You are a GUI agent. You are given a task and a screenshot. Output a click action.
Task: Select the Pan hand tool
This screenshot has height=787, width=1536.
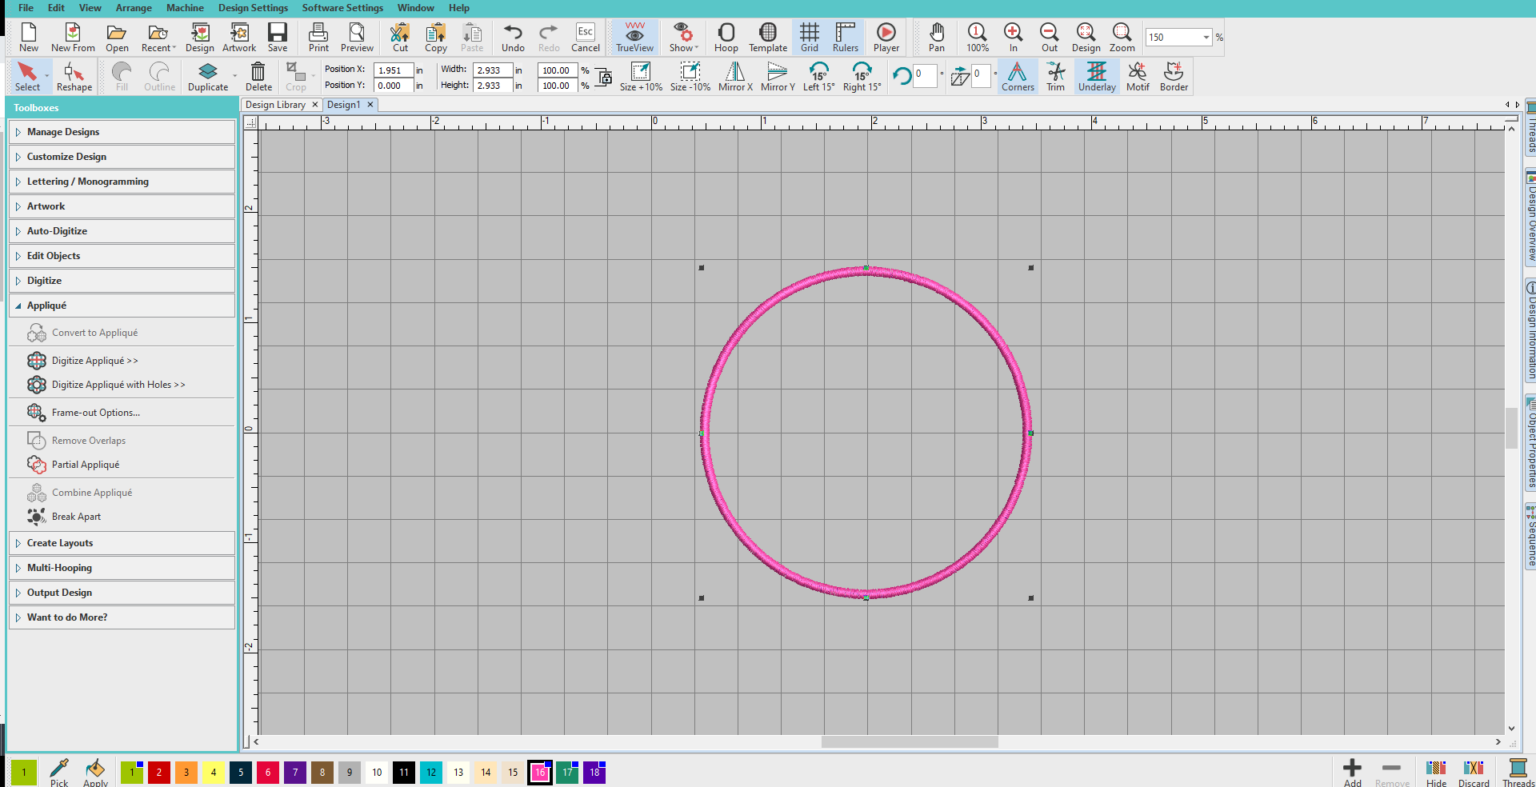click(936, 37)
